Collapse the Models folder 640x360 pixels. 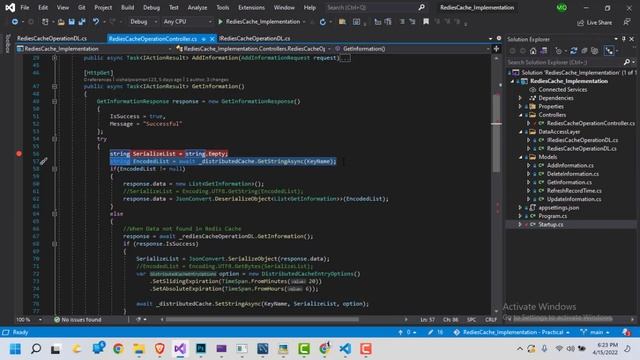coord(520,157)
